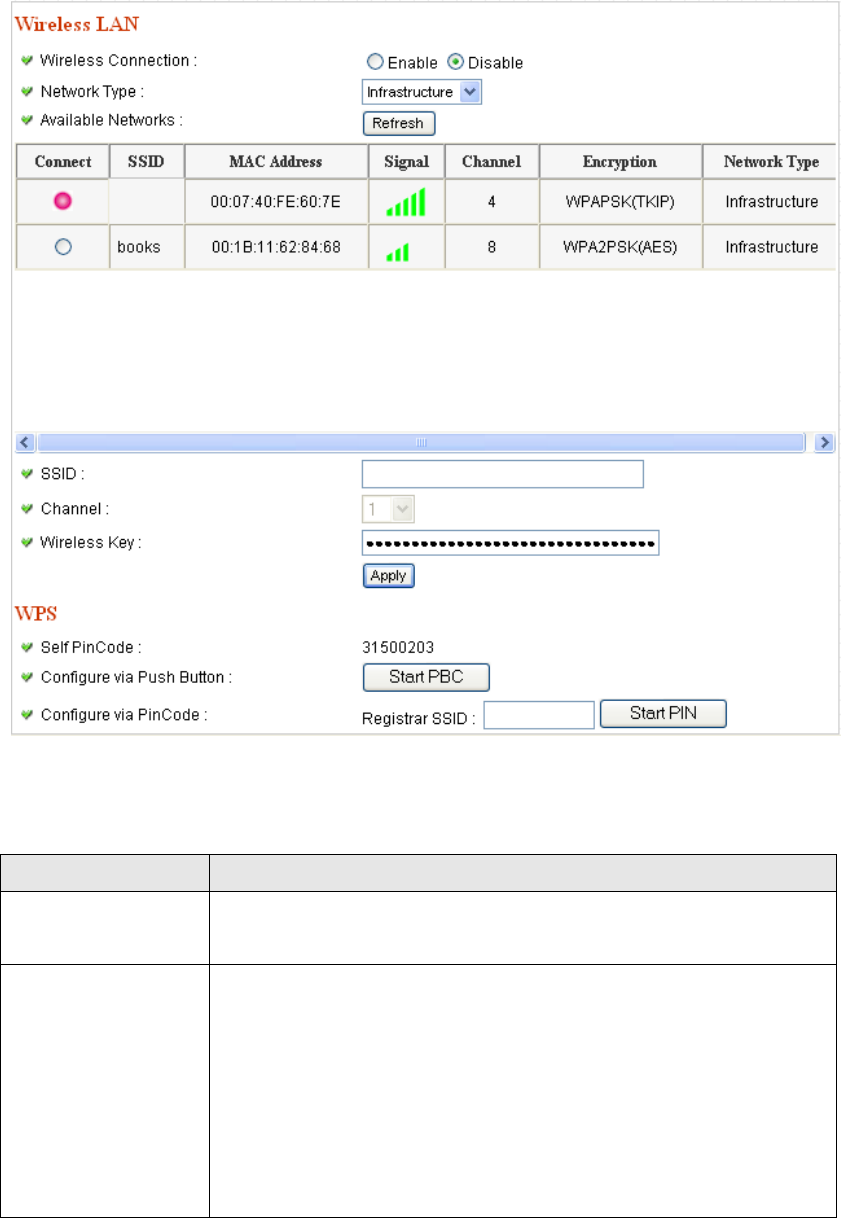The image size is (841, 1218).
Task: Click MAC address 00:1B:11:62:84:68
Action: click(x=276, y=247)
